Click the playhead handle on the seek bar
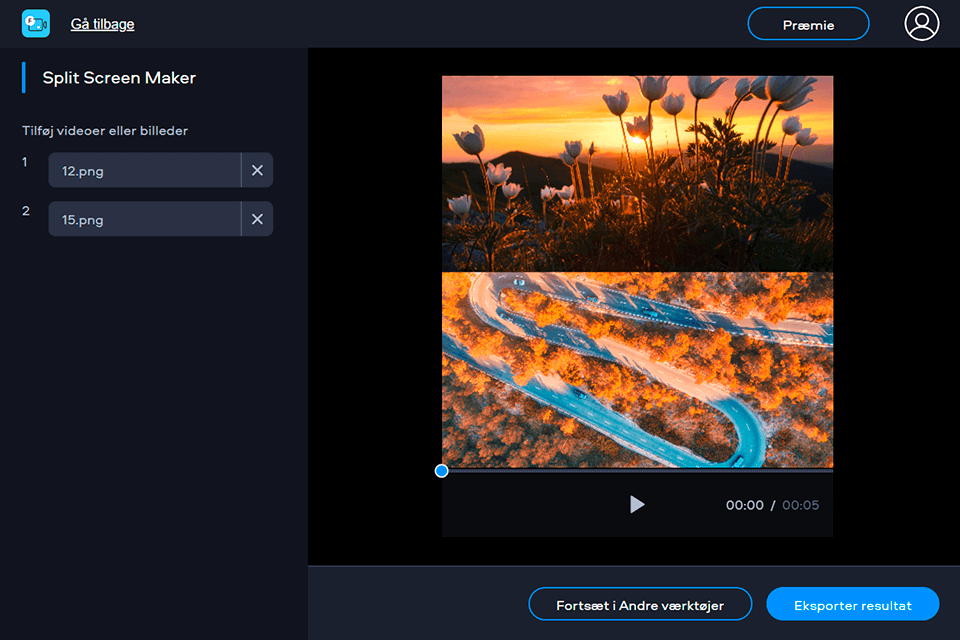The width and height of the screenshot is (960, 640). click(x=441, y=470)
